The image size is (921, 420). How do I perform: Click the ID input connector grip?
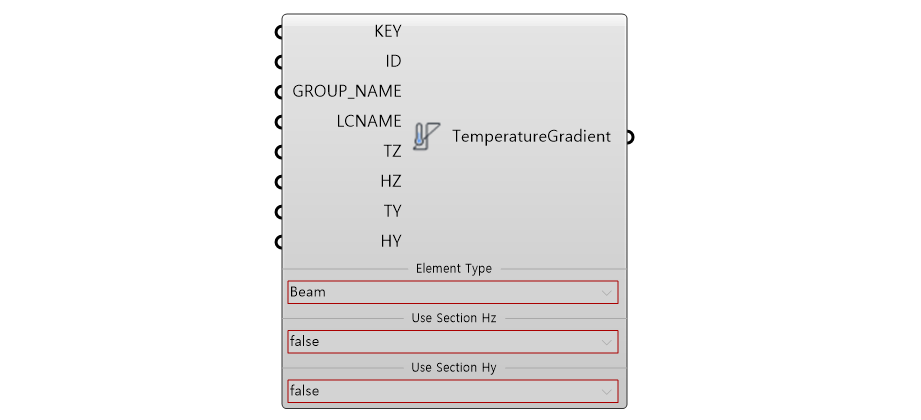tap(279, 62)
